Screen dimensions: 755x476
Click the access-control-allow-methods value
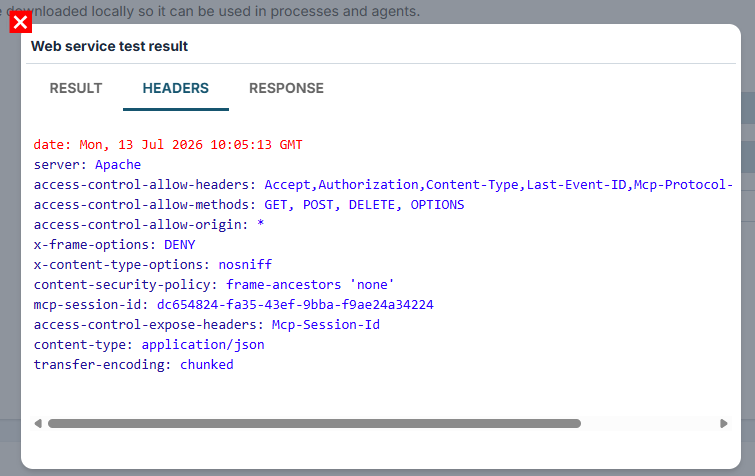(x=364, y=205)
